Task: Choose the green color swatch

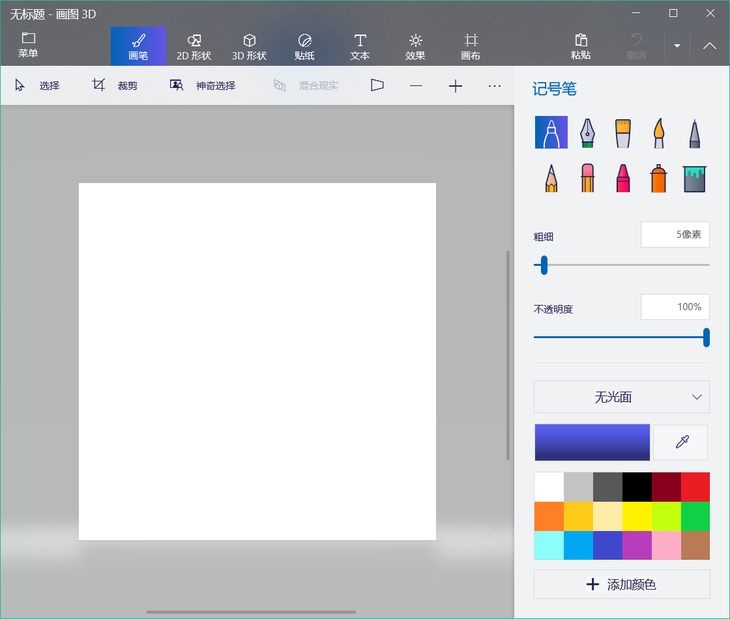Action: click(696, 516)
